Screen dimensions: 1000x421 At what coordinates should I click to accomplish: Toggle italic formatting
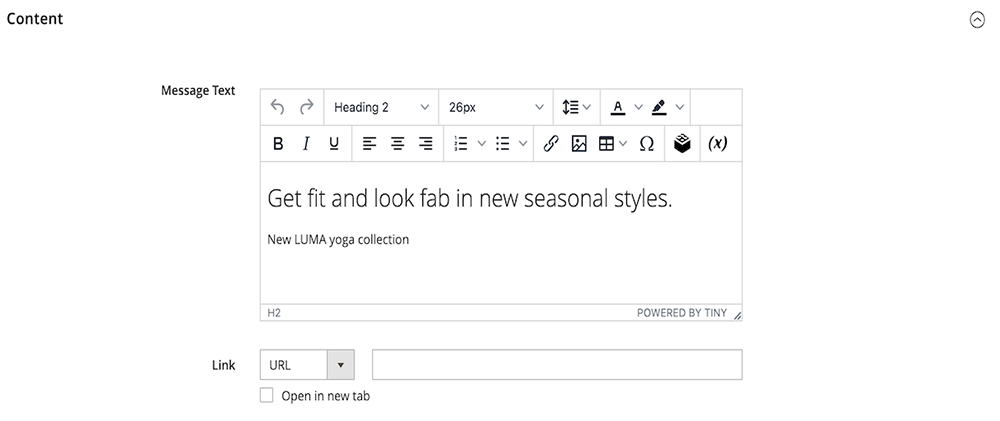[x=306, y=144]
